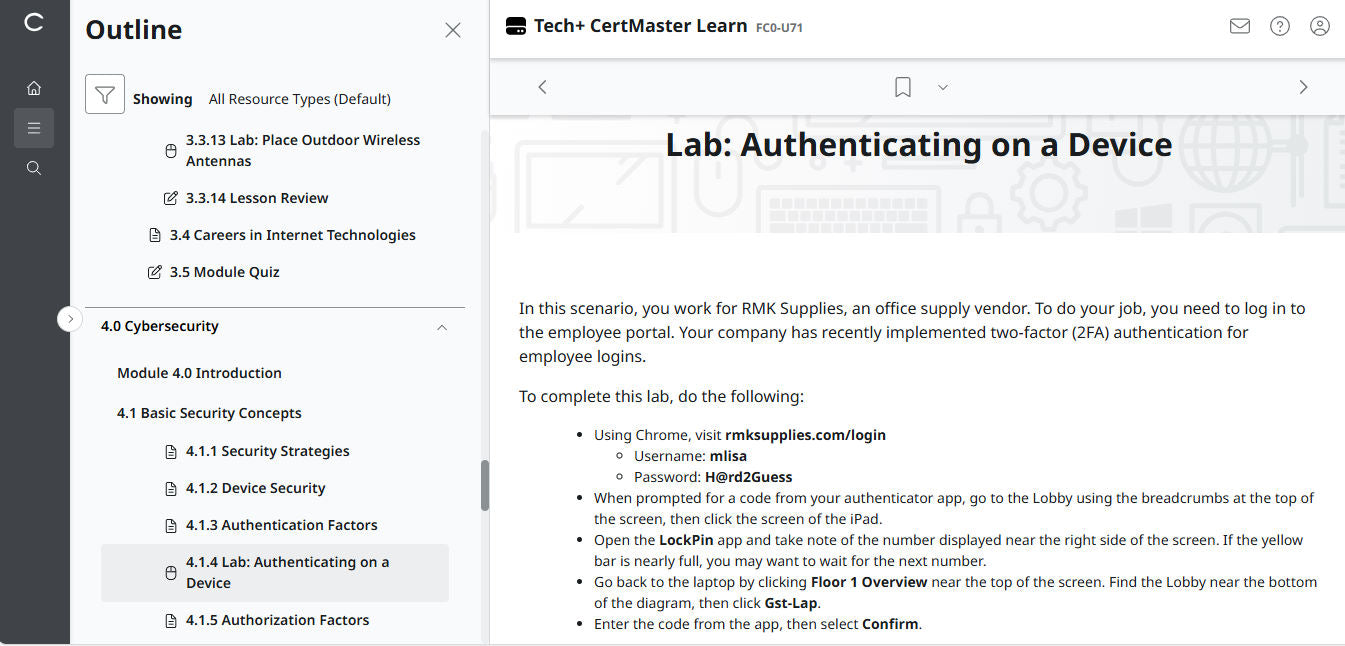Bookmark the current lesson page
1345x646 pixels.
(901, 87)
